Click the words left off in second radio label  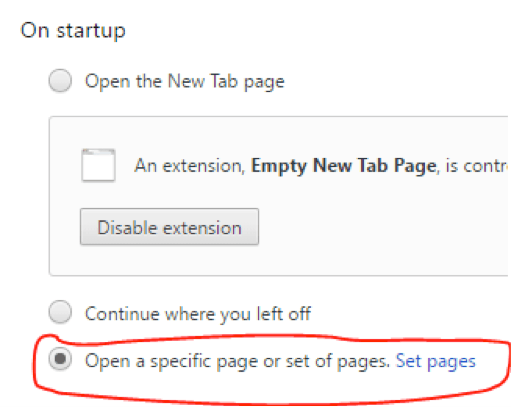tap(284, 314)
